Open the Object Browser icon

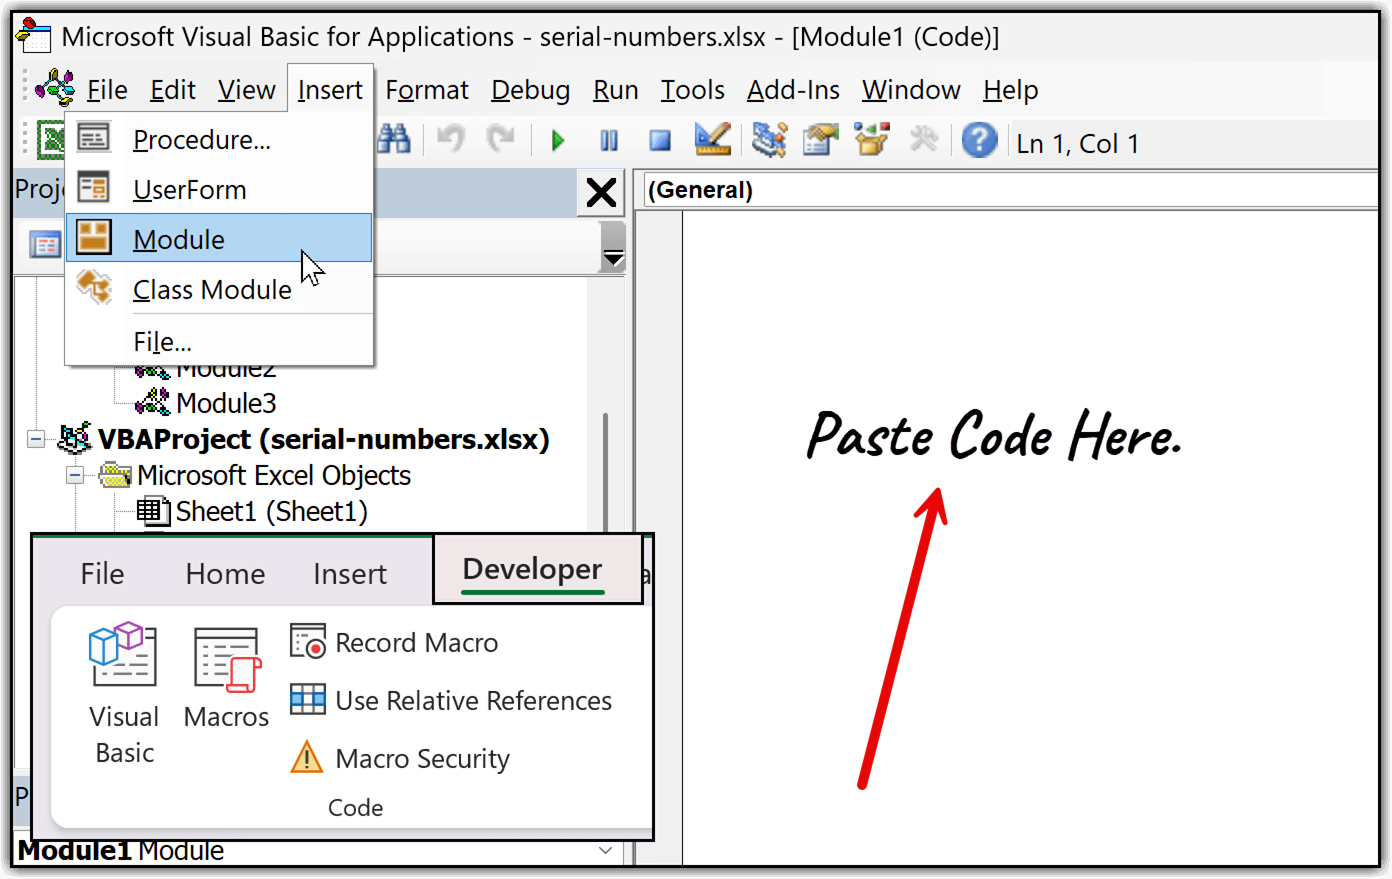[871, 140]
